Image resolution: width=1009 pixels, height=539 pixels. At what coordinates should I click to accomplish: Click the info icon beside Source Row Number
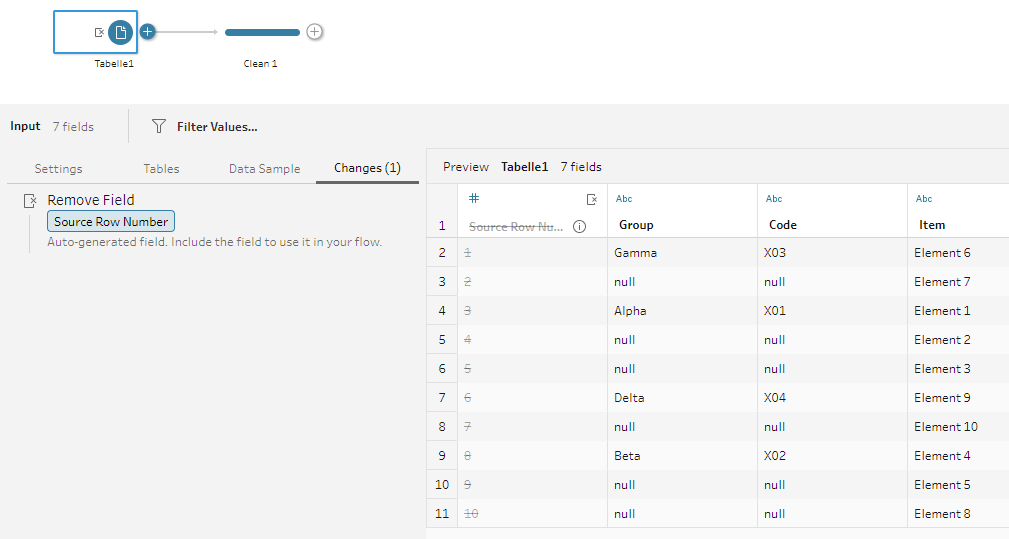point(579,226)
